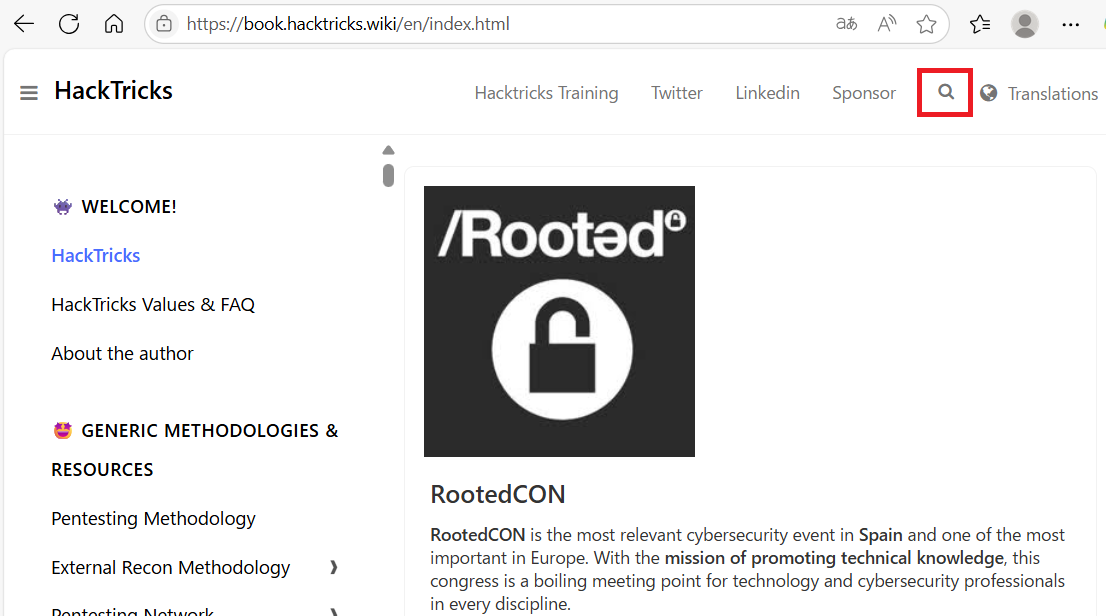
Task: Add page to favorites star icon
Action: tap(927, 24)
